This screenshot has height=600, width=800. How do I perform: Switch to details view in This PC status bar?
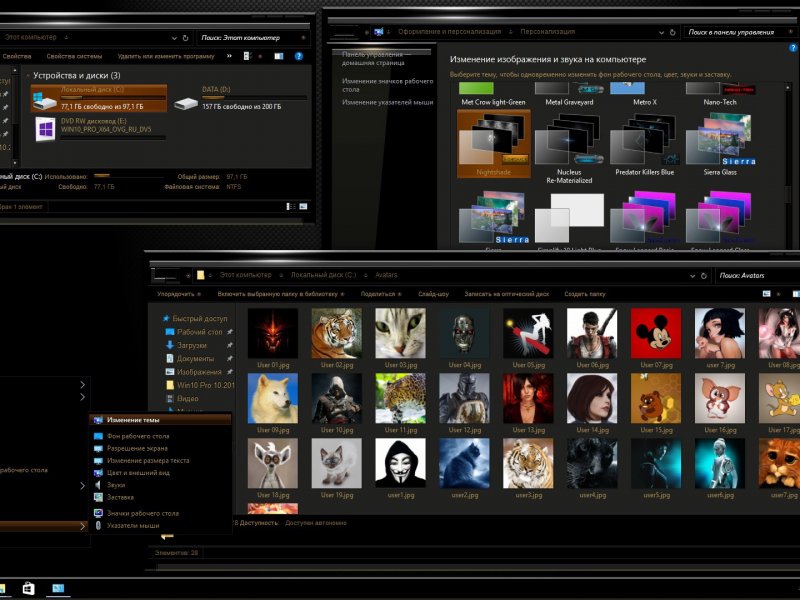[x=290, y=206]
